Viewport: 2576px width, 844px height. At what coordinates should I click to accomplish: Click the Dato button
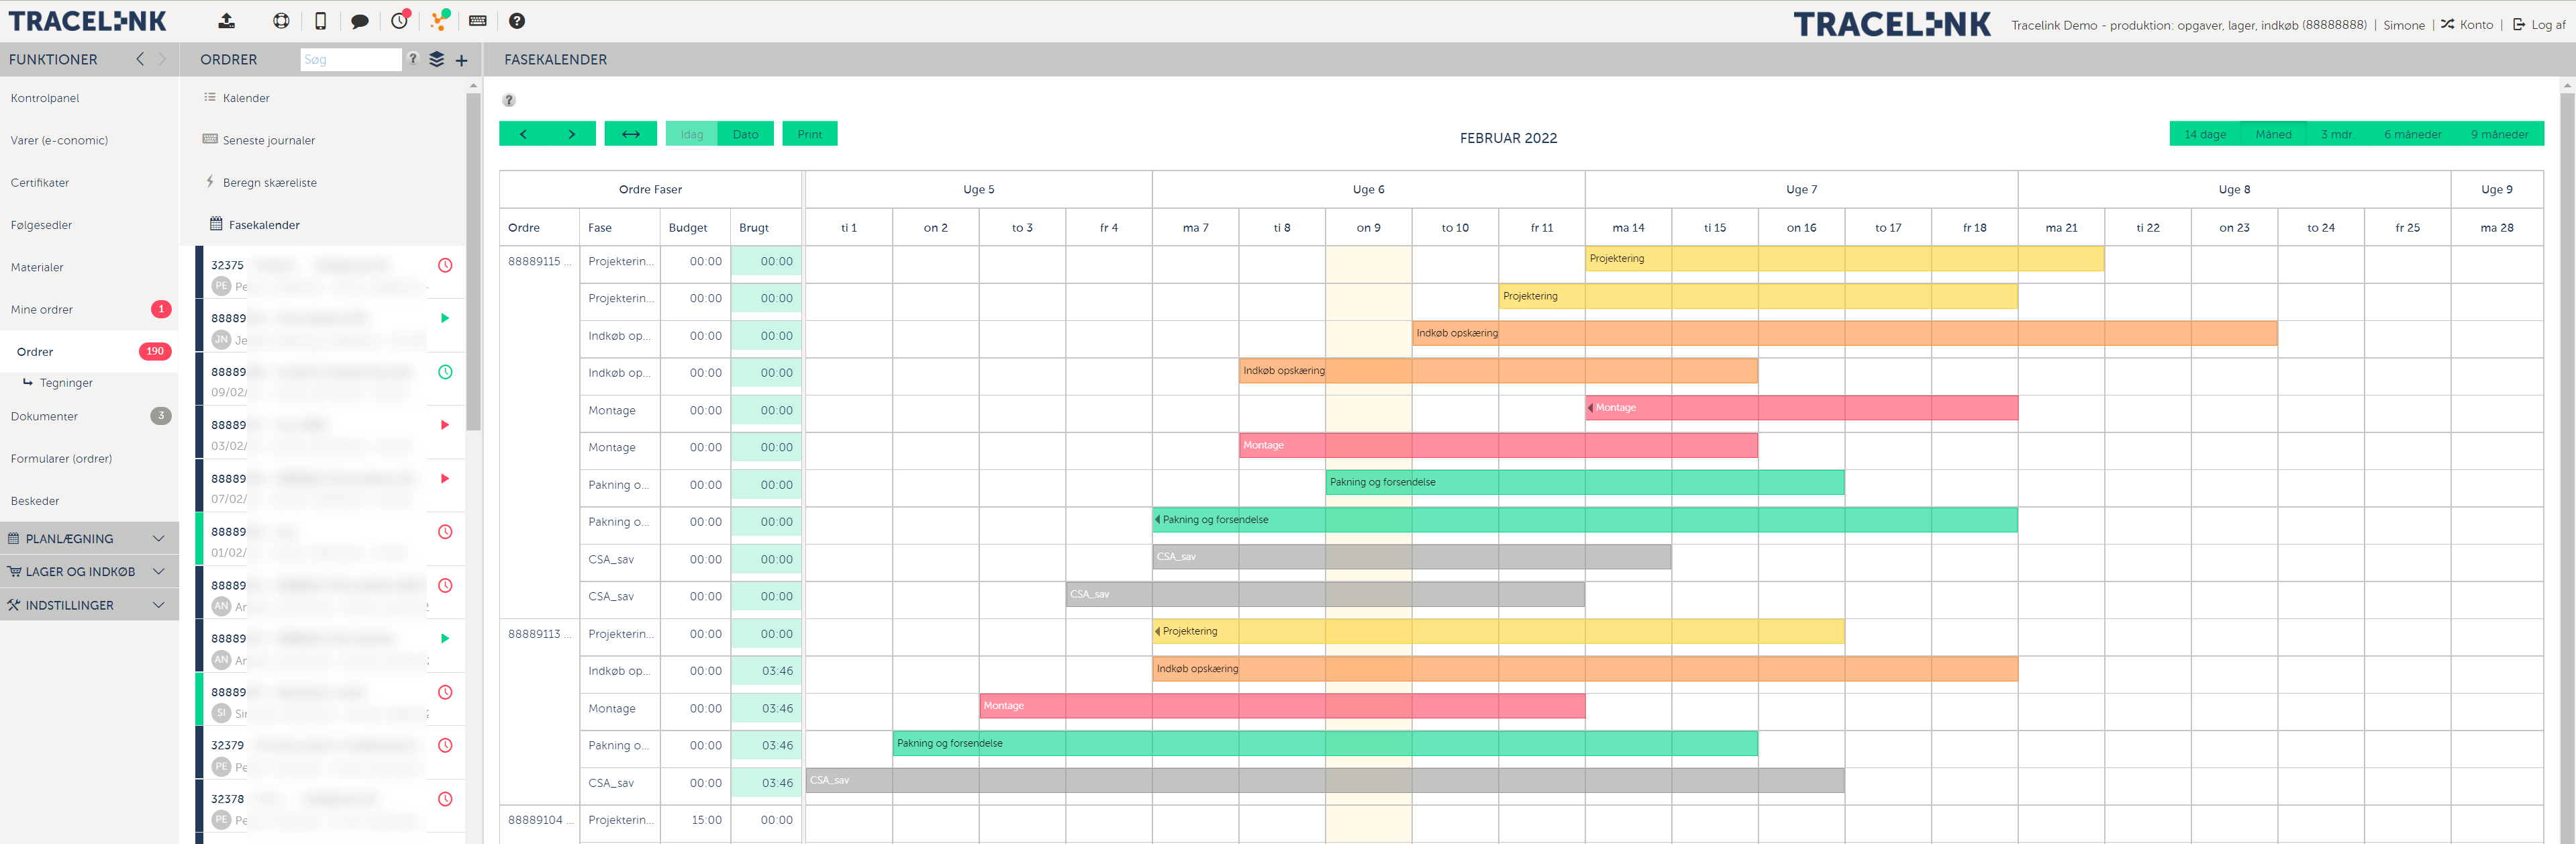(745, 134)
